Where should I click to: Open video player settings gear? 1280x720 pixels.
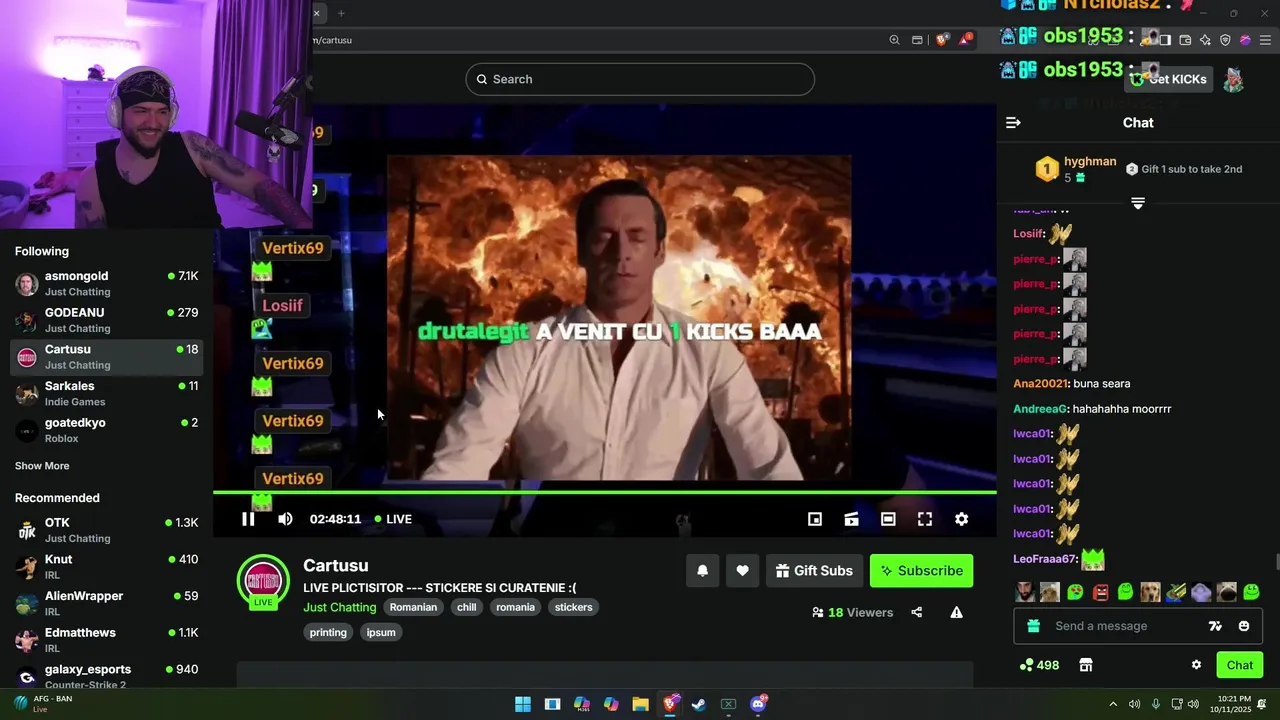coord(961,519)
